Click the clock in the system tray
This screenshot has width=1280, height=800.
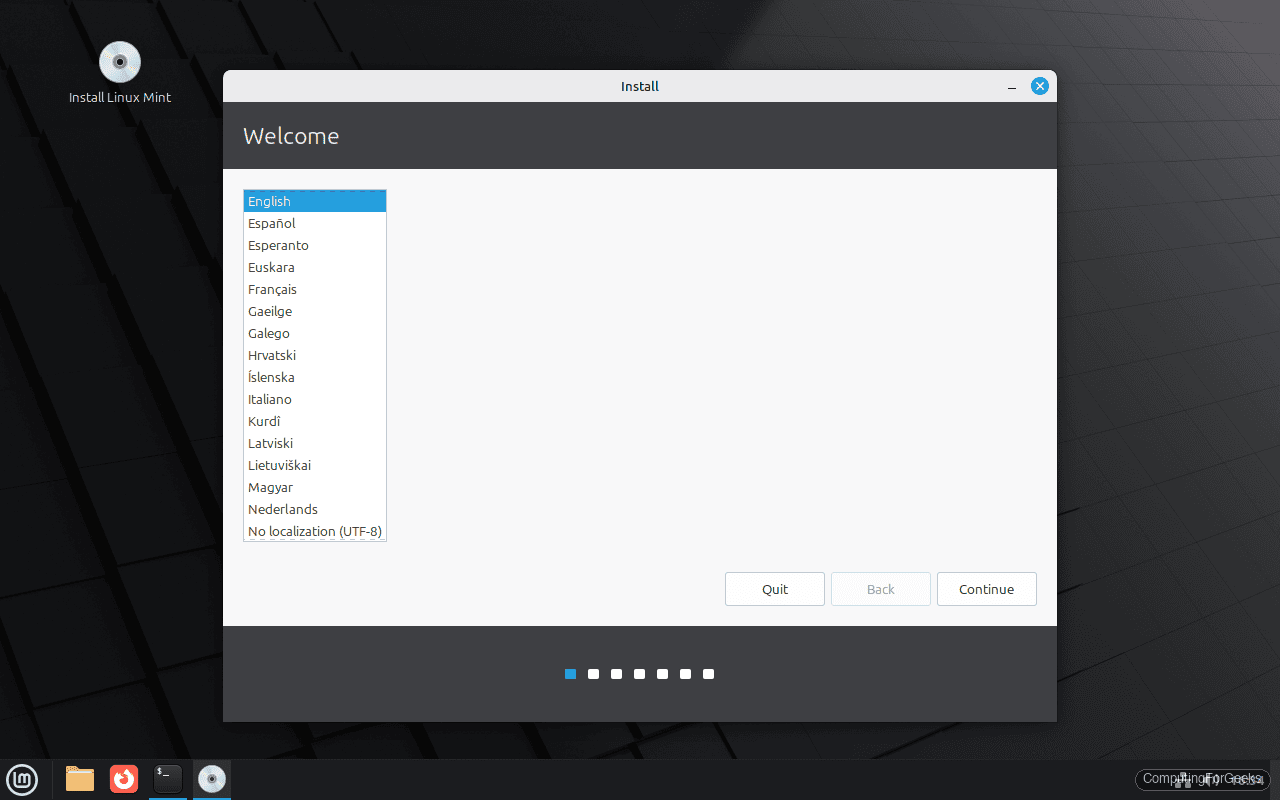(x=1247, y=780)
